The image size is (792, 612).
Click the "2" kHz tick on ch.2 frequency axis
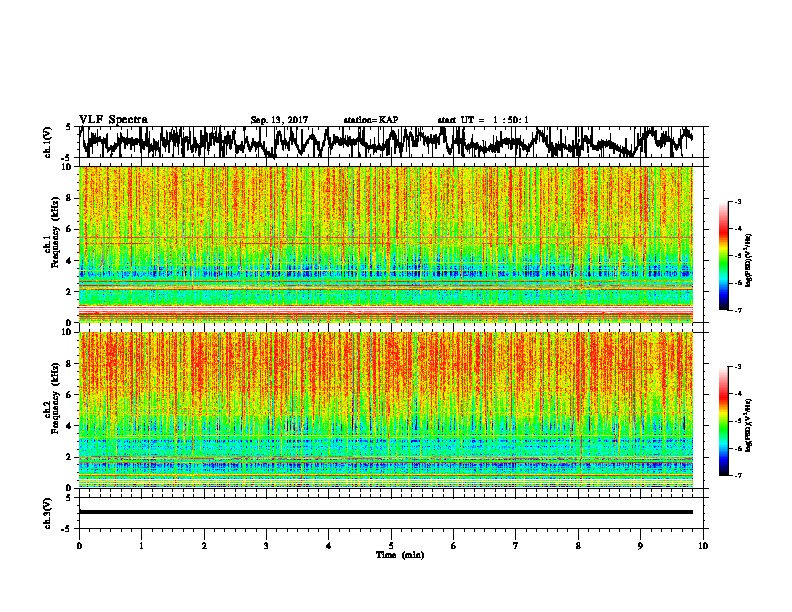coord(69,457)
